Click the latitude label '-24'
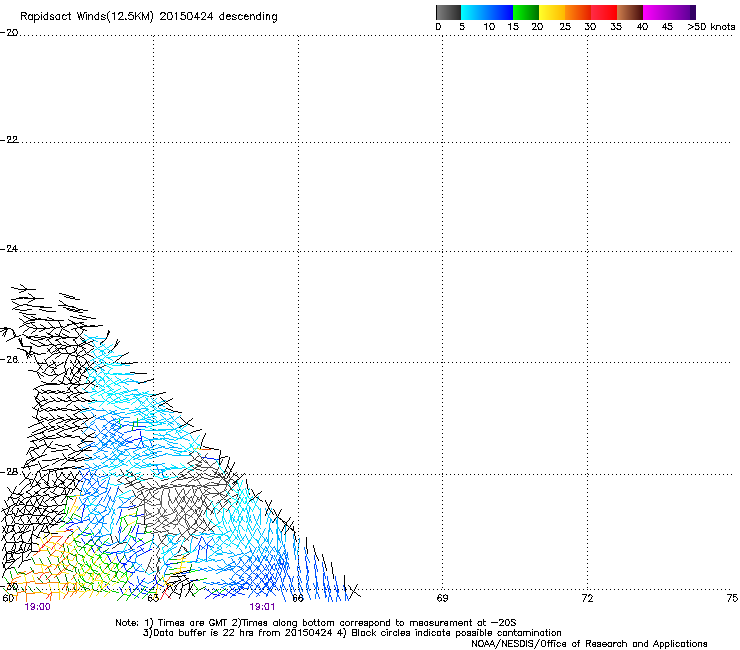The image size is (740, 650). point(9,249)
